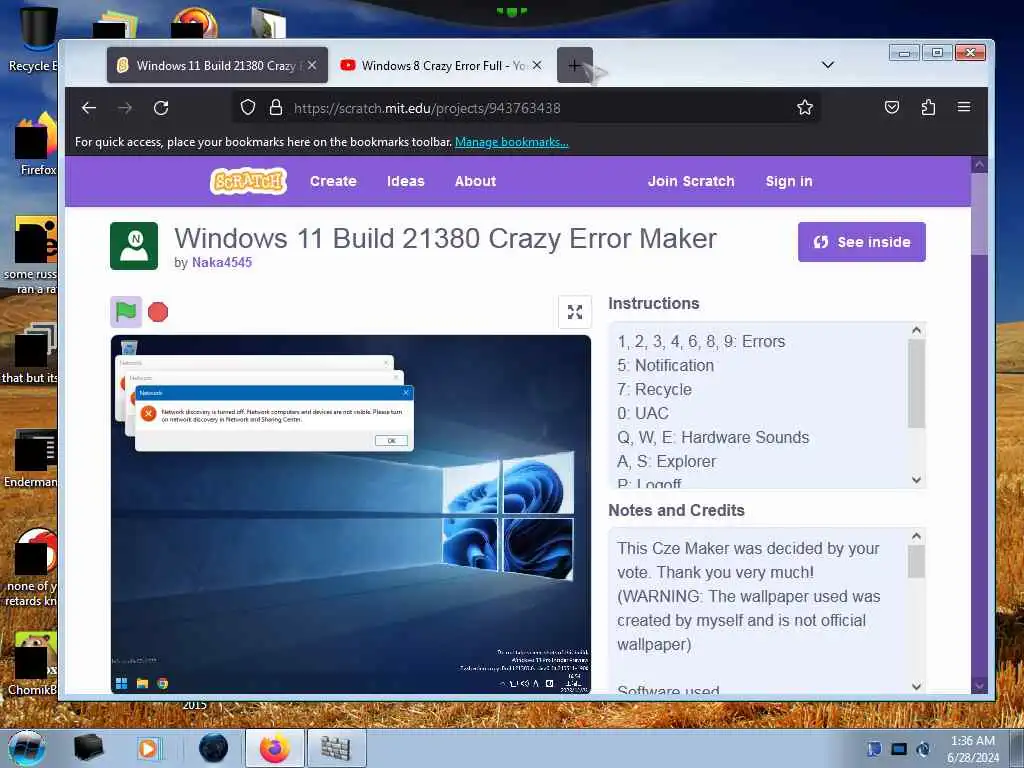Image resolution: width=1024 pixels, height=768 pixels.
Task: Click the Chrome icon in stage taskbar
Action: (x=163, y=684)
